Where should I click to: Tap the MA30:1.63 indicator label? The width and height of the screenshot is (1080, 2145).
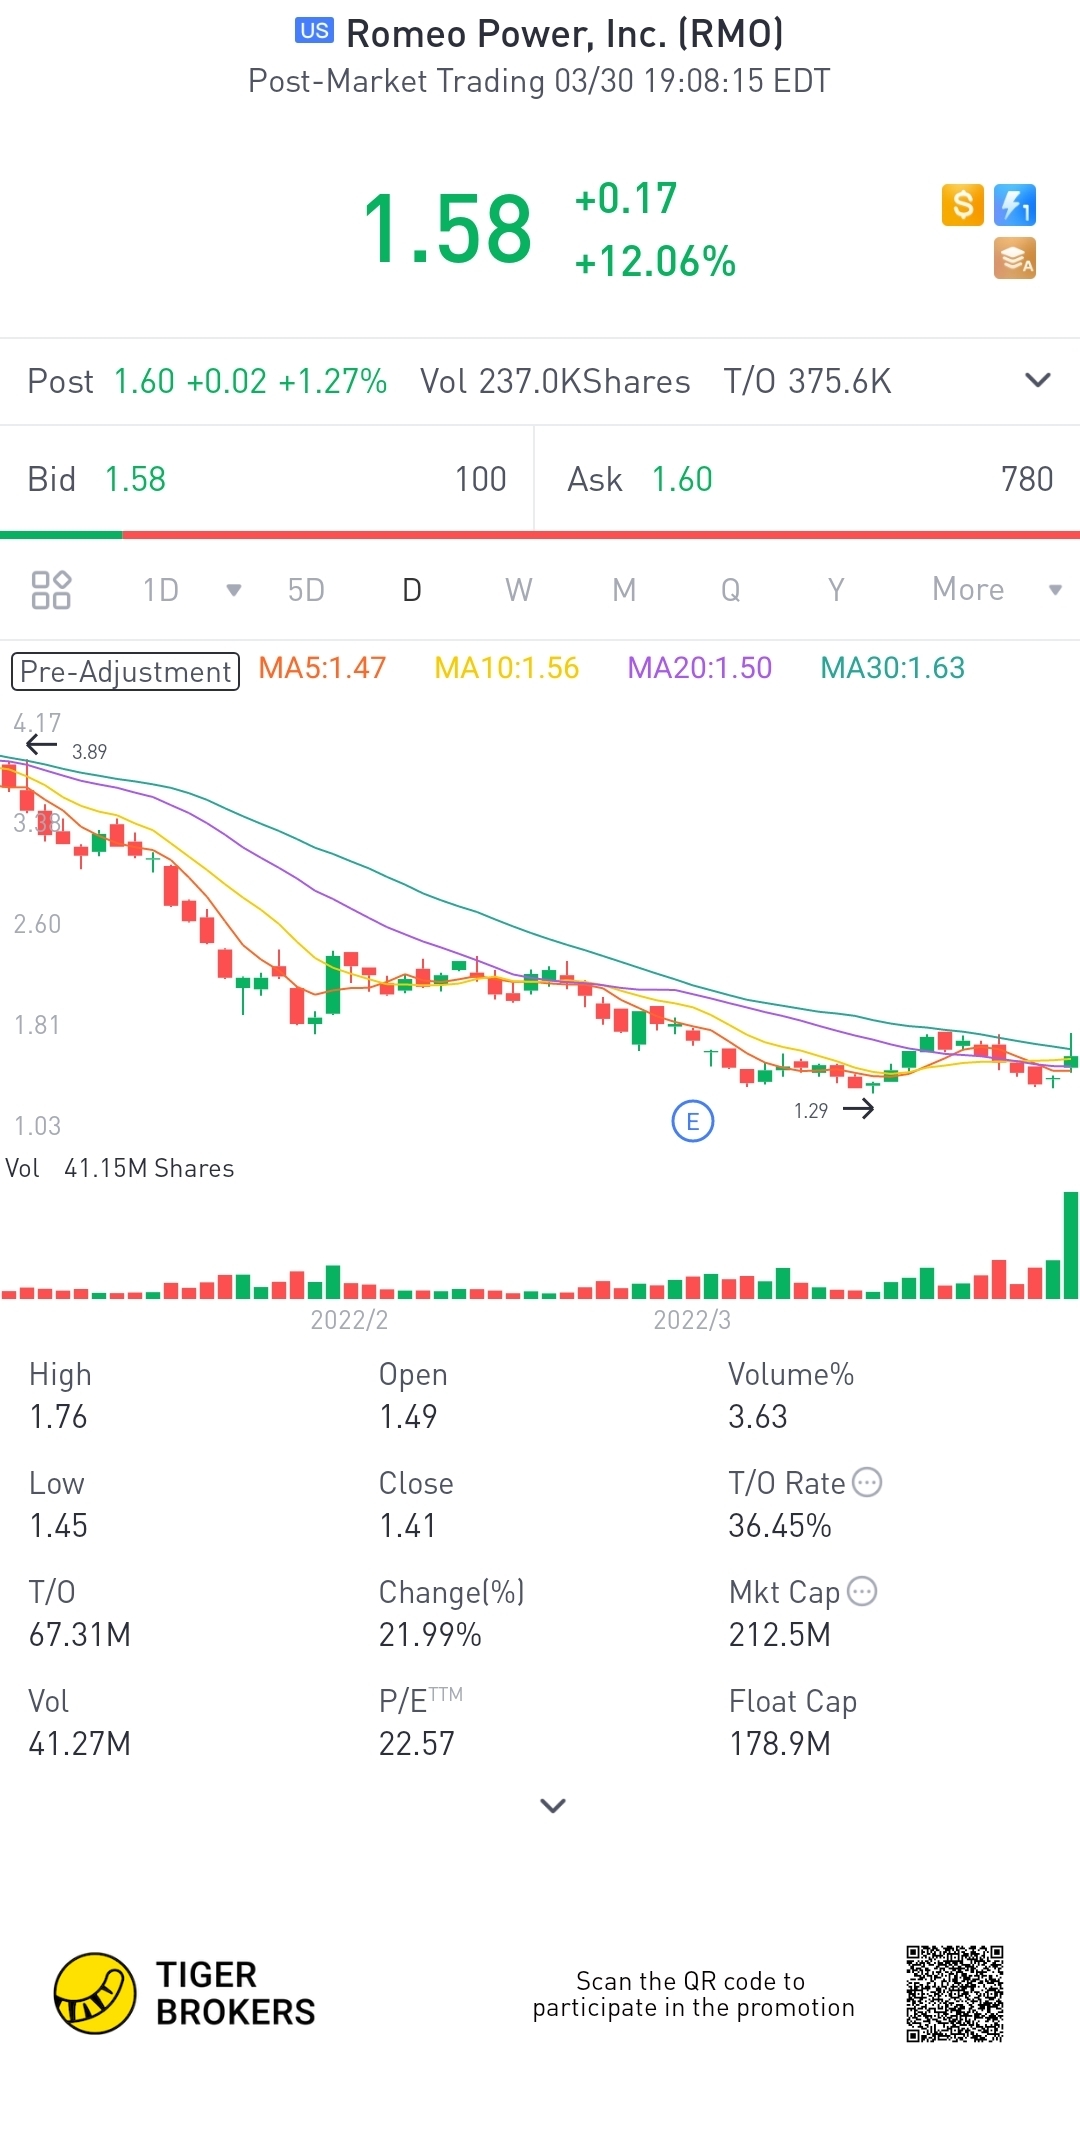coord(893,668)
